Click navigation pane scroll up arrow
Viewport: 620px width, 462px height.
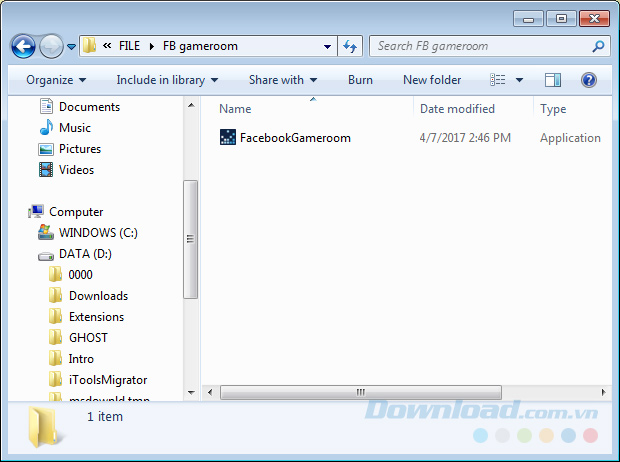click(191, 105)
